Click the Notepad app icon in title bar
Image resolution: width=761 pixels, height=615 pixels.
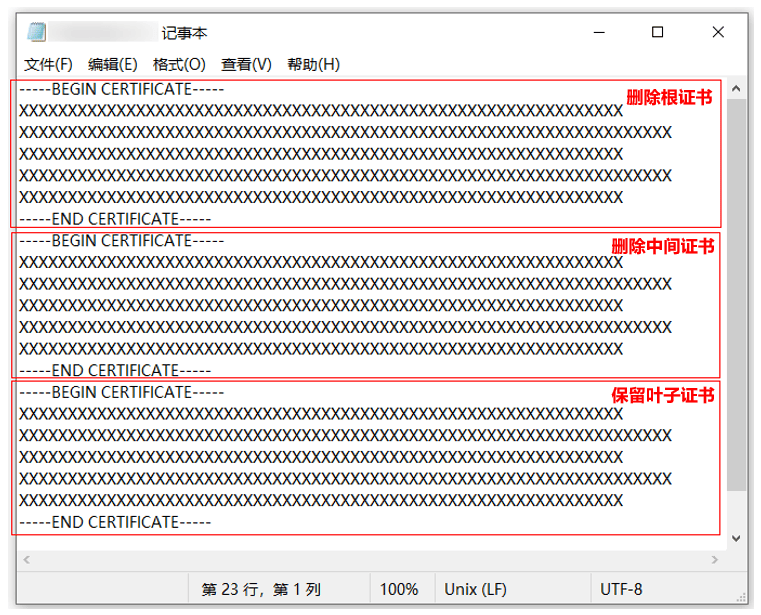[x=37, y=33]
